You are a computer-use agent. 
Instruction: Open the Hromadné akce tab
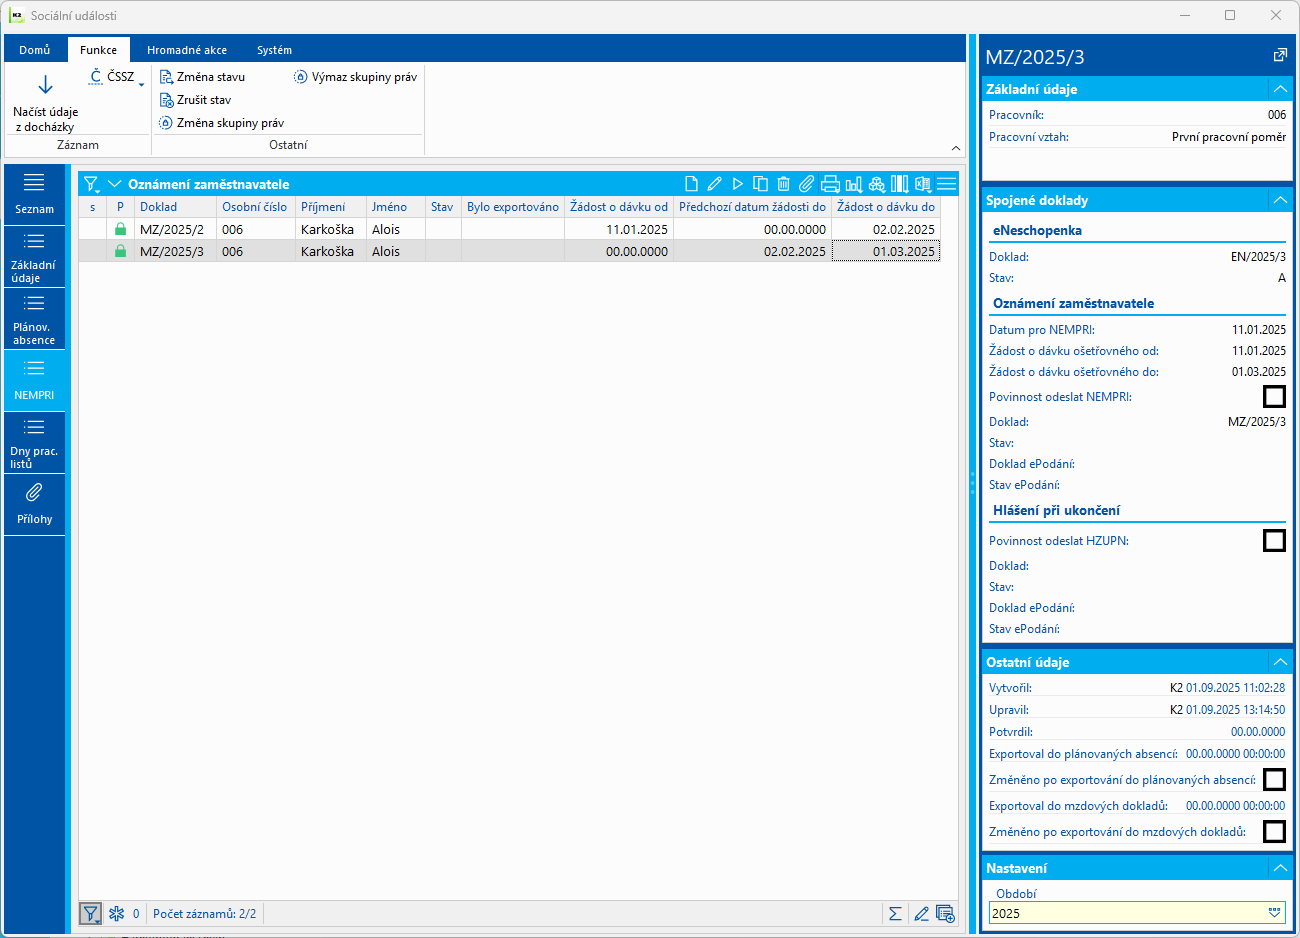tap(187, 50)
